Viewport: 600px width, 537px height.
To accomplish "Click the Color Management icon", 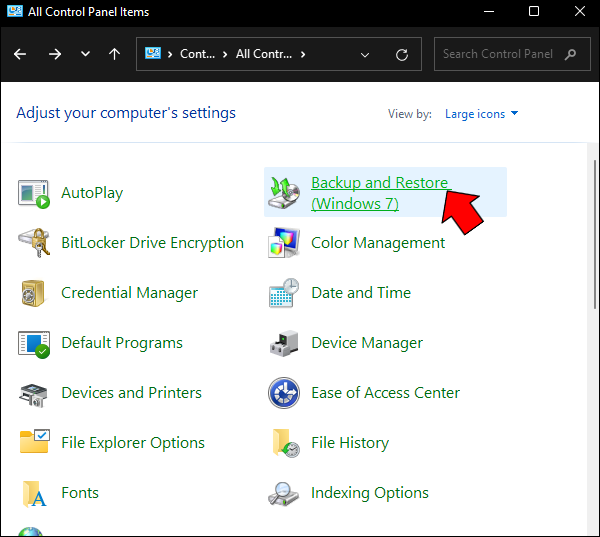I will tap(284, 243).
